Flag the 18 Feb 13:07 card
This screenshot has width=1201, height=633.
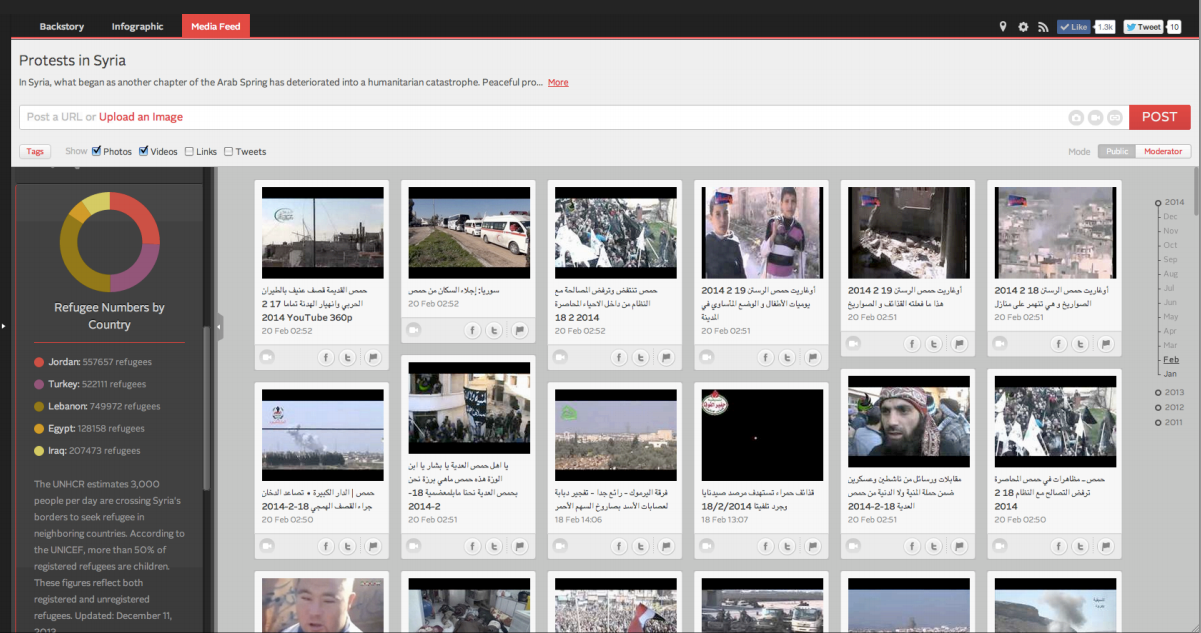[x=813, y=547]
